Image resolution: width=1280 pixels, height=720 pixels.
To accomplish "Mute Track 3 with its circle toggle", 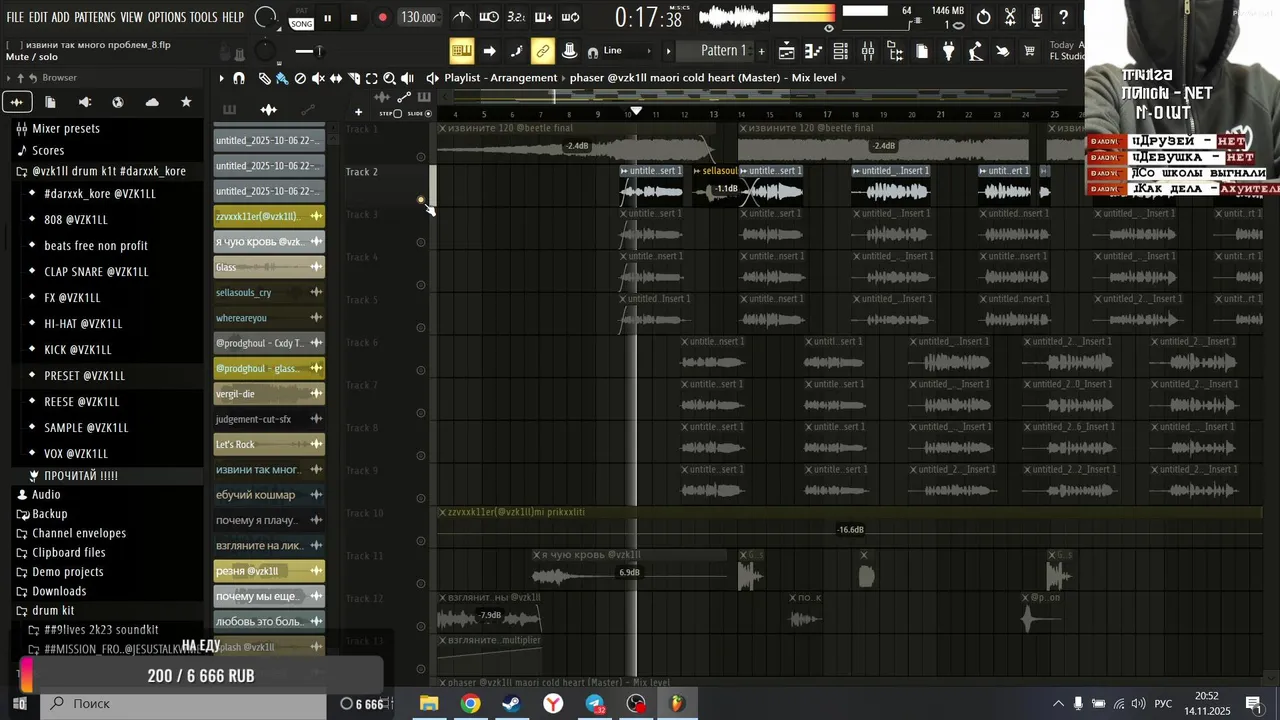I will point(421,242).
